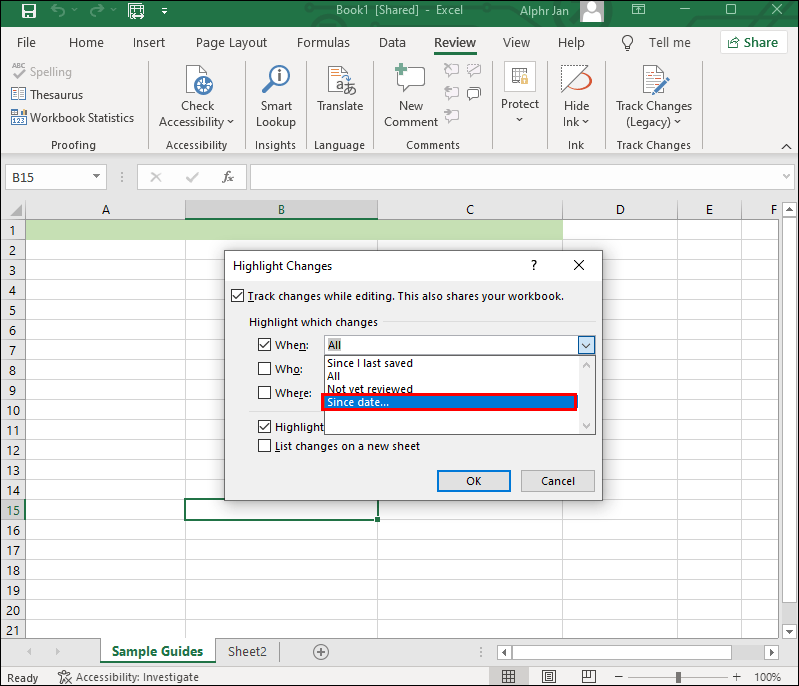Click the Workbook Statistics icon
Image resolution: width=799 pixels, height=686 pixels.
point(18,117)
